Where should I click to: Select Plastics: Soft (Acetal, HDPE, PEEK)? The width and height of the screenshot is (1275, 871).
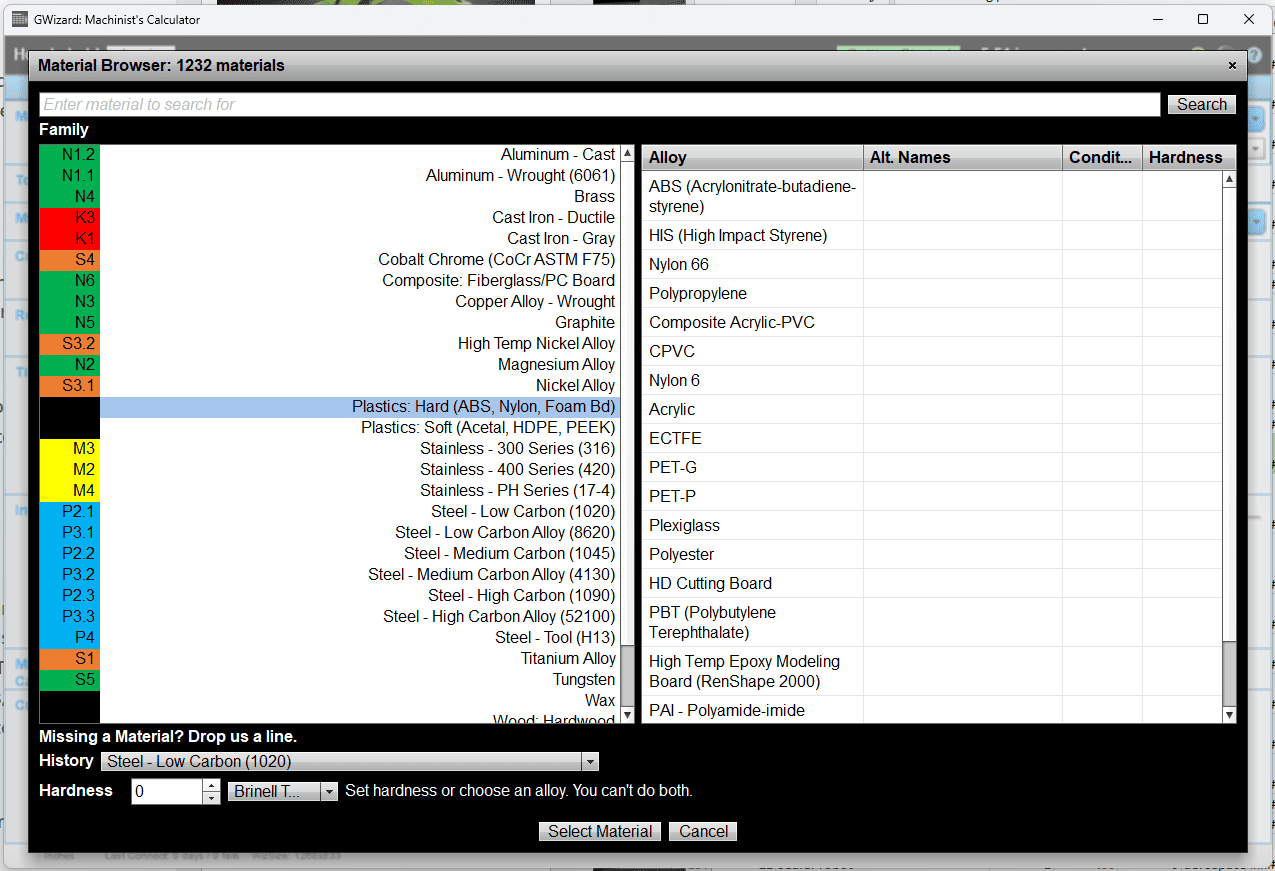(x=330, y=428)
